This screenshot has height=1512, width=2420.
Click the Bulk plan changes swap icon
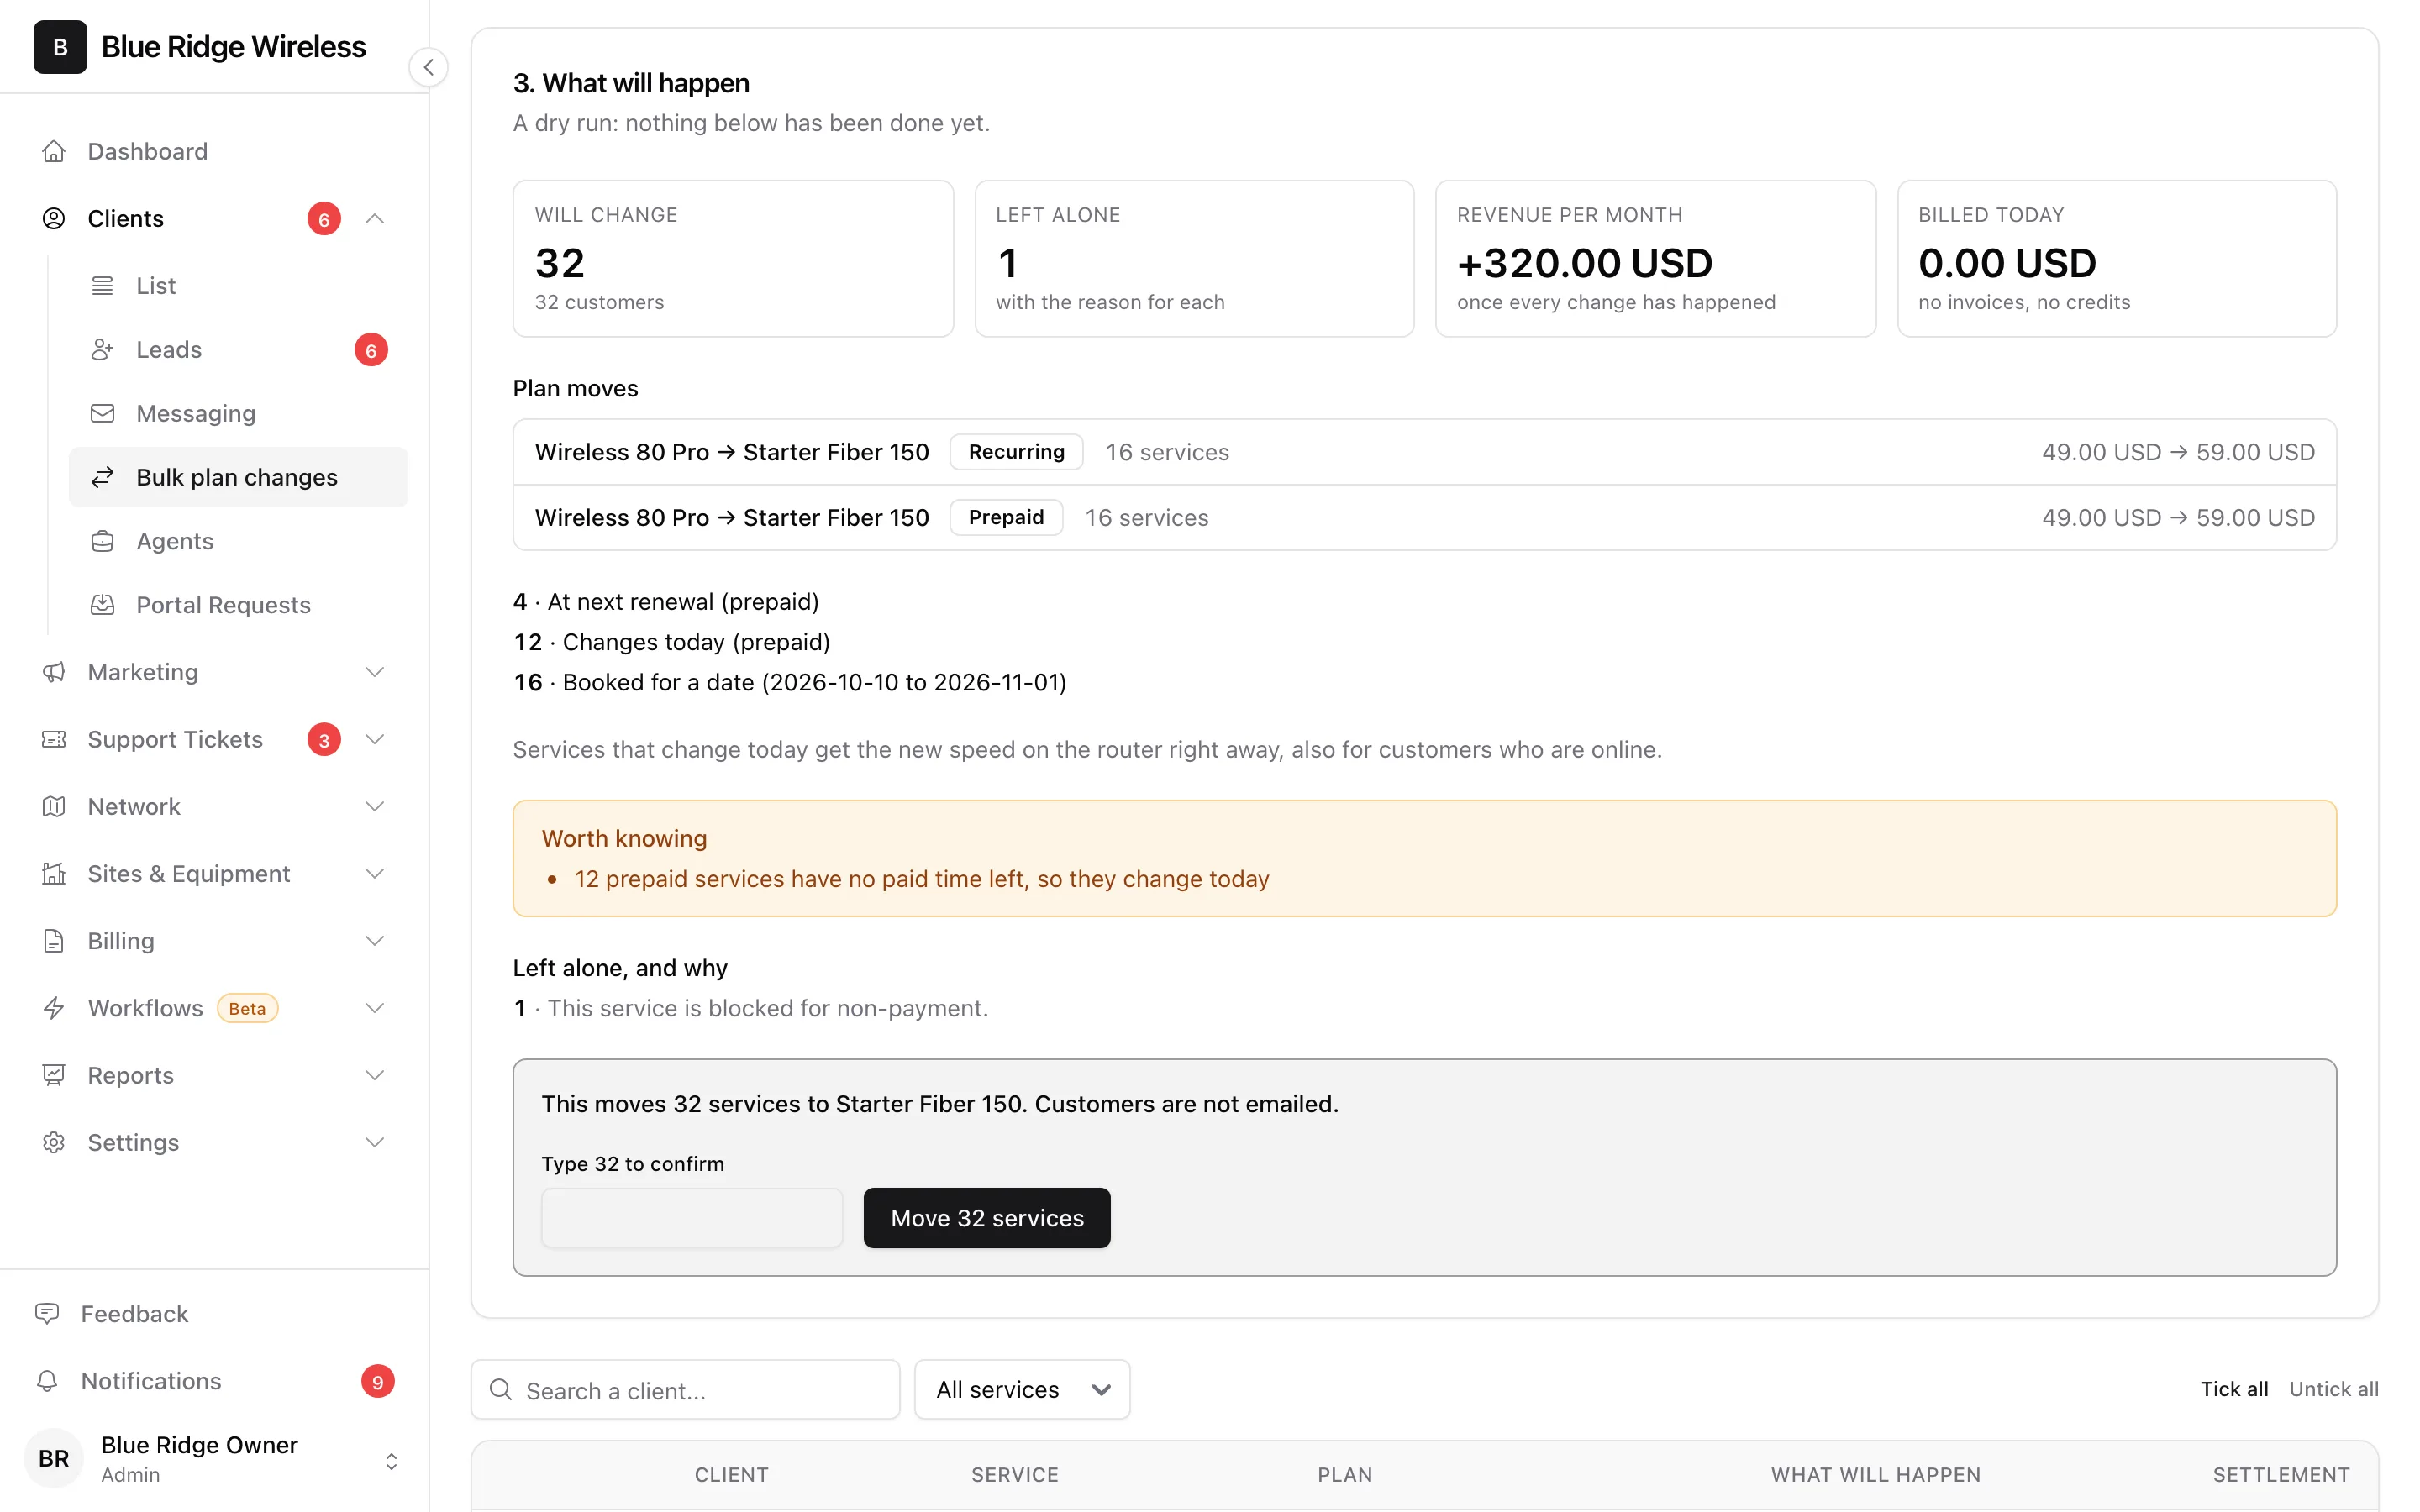[x=102, y=477]
